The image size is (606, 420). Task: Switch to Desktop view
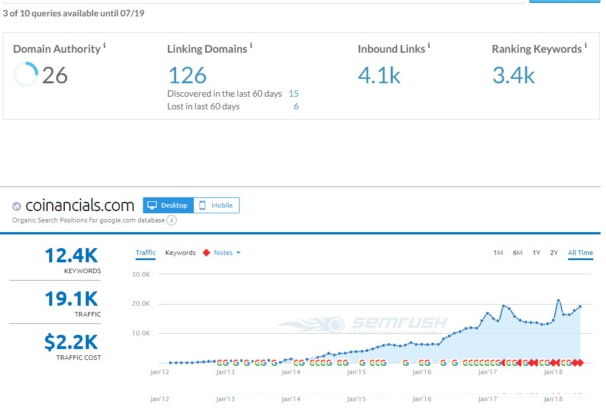(x=168, y=205)
